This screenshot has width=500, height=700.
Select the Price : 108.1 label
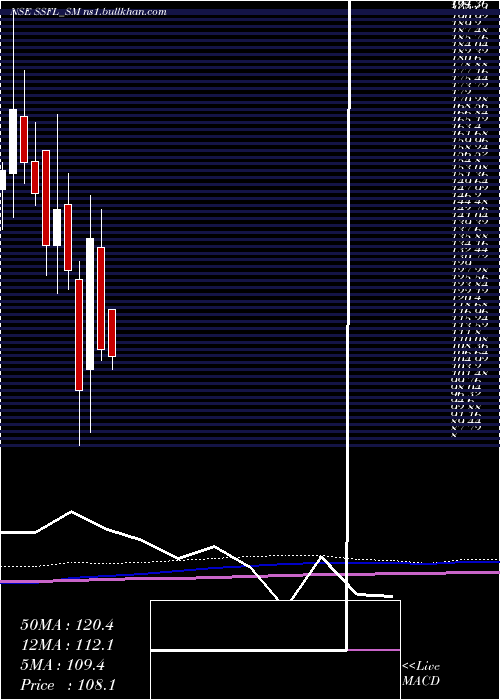click(x=68, y=685)
